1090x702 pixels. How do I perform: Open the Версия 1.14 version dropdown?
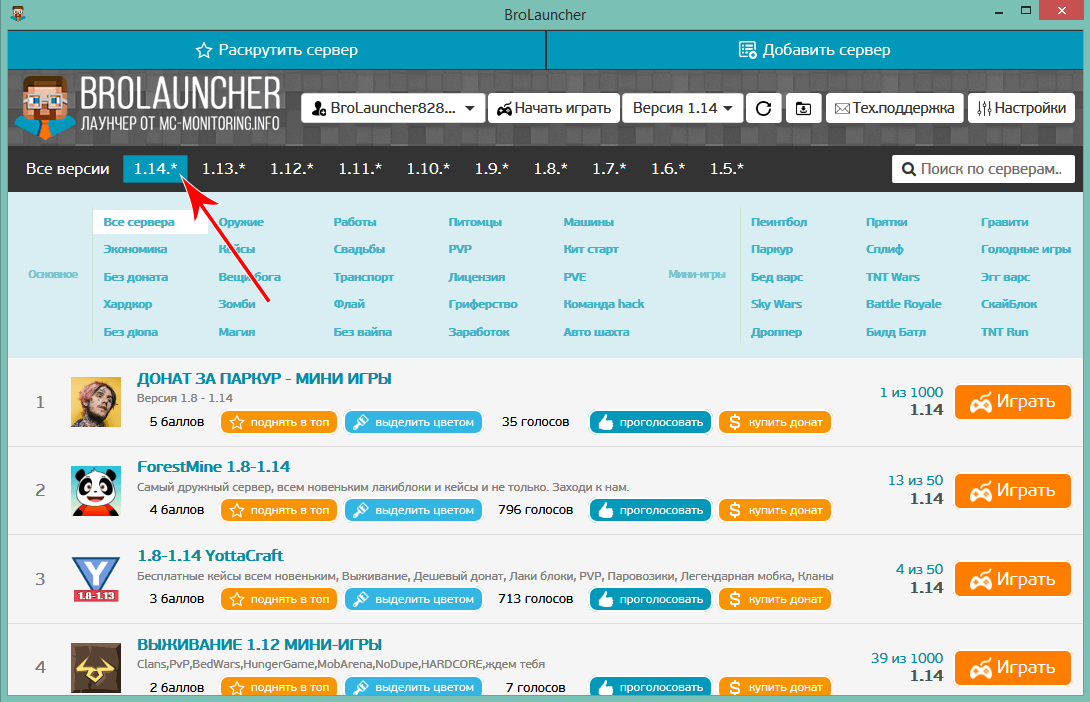point(681,108)
